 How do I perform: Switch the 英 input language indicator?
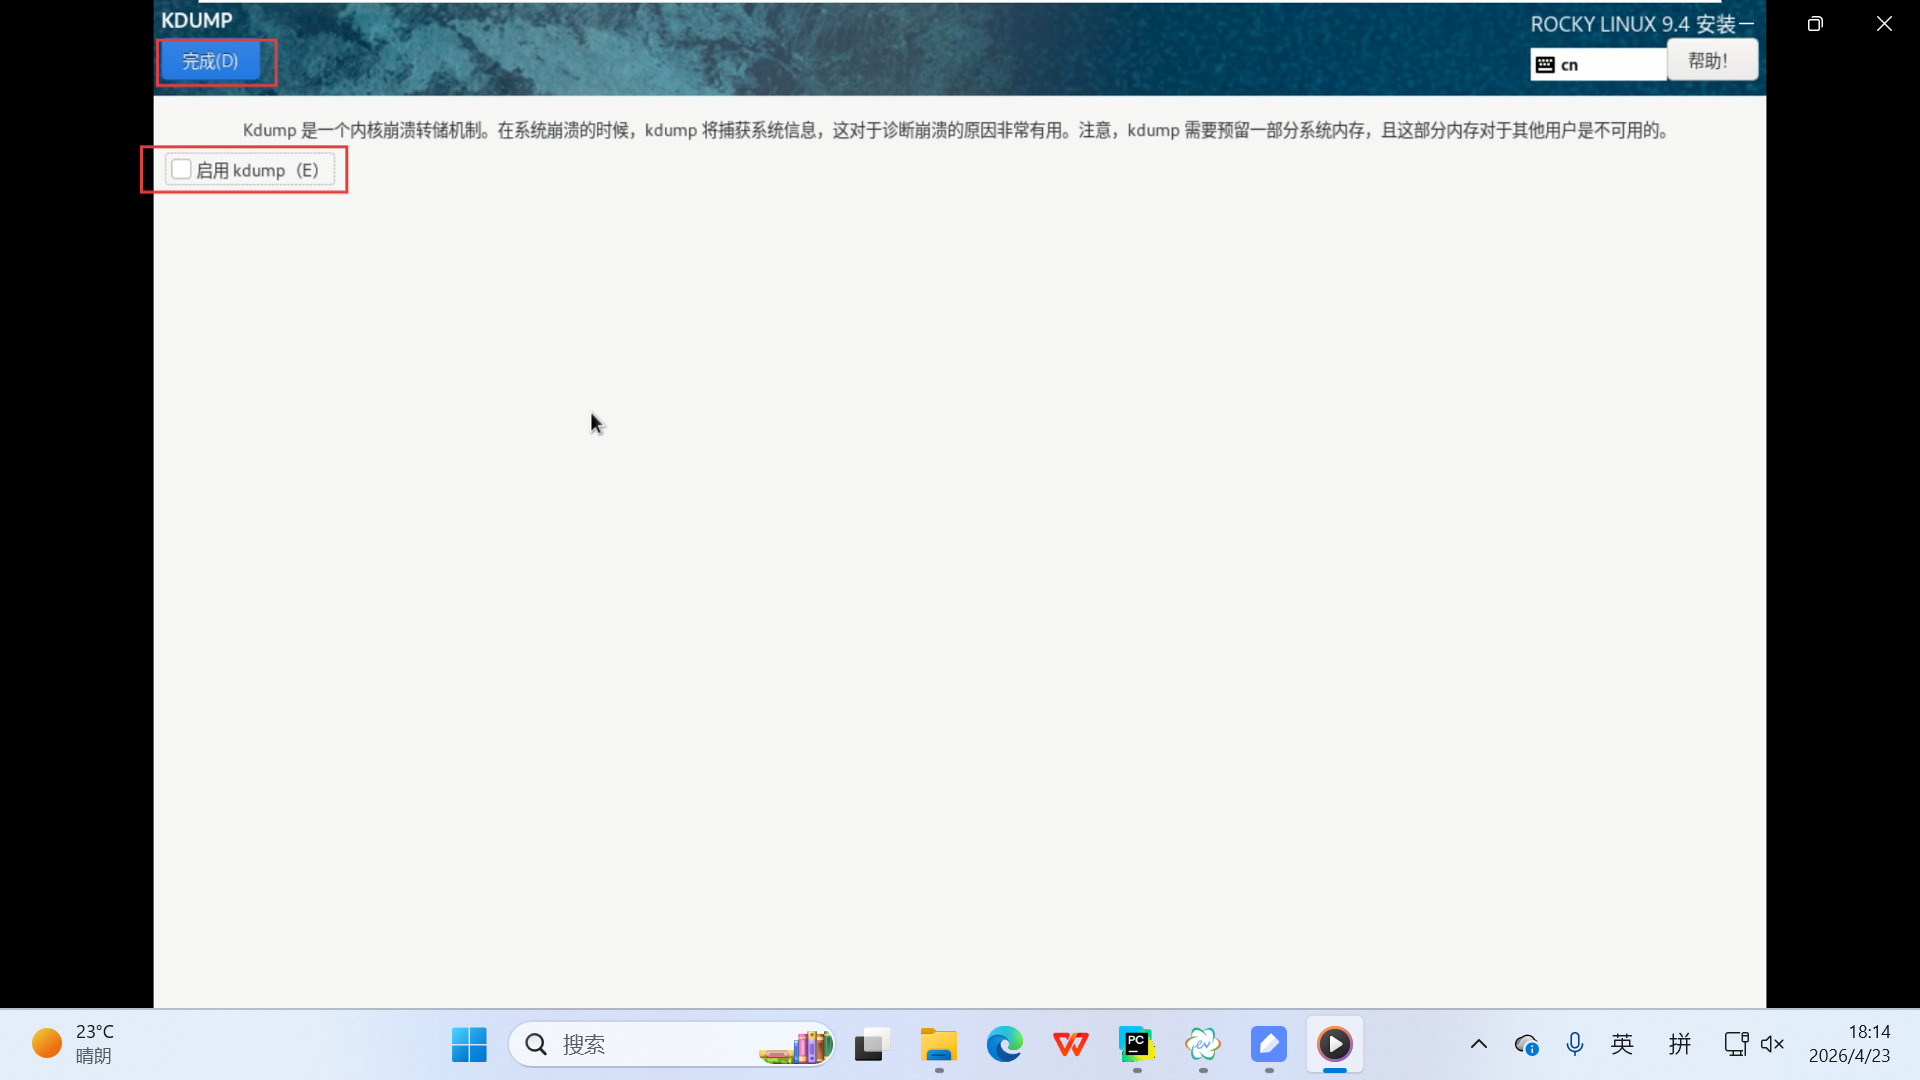pyautogui.click(x=1622, y=1045)
